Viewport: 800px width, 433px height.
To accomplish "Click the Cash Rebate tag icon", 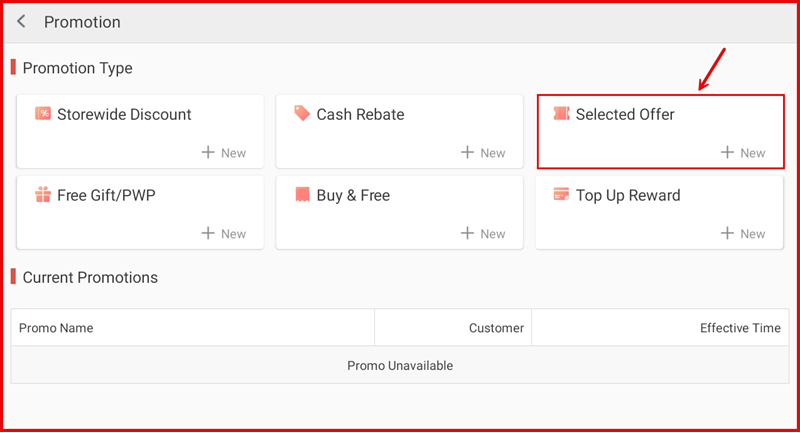I will [x=302, y=114].
